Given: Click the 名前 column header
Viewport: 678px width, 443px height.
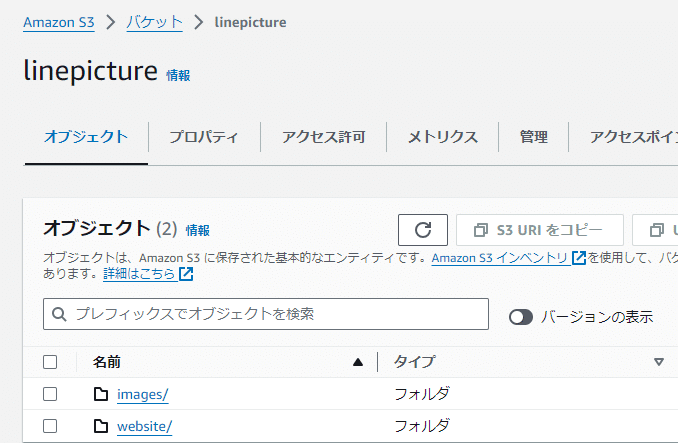Looking at the screenshot, I should pyautogui.click(x=106, y=362).
